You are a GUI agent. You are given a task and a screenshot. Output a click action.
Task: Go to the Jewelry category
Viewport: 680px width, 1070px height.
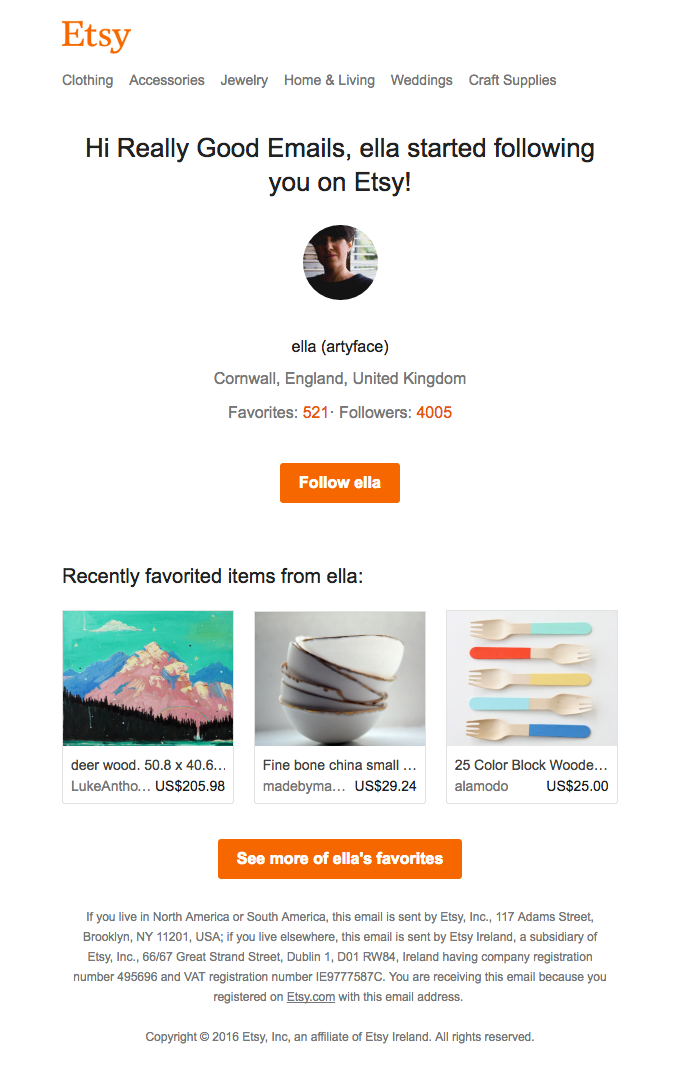tap(244, 80)
